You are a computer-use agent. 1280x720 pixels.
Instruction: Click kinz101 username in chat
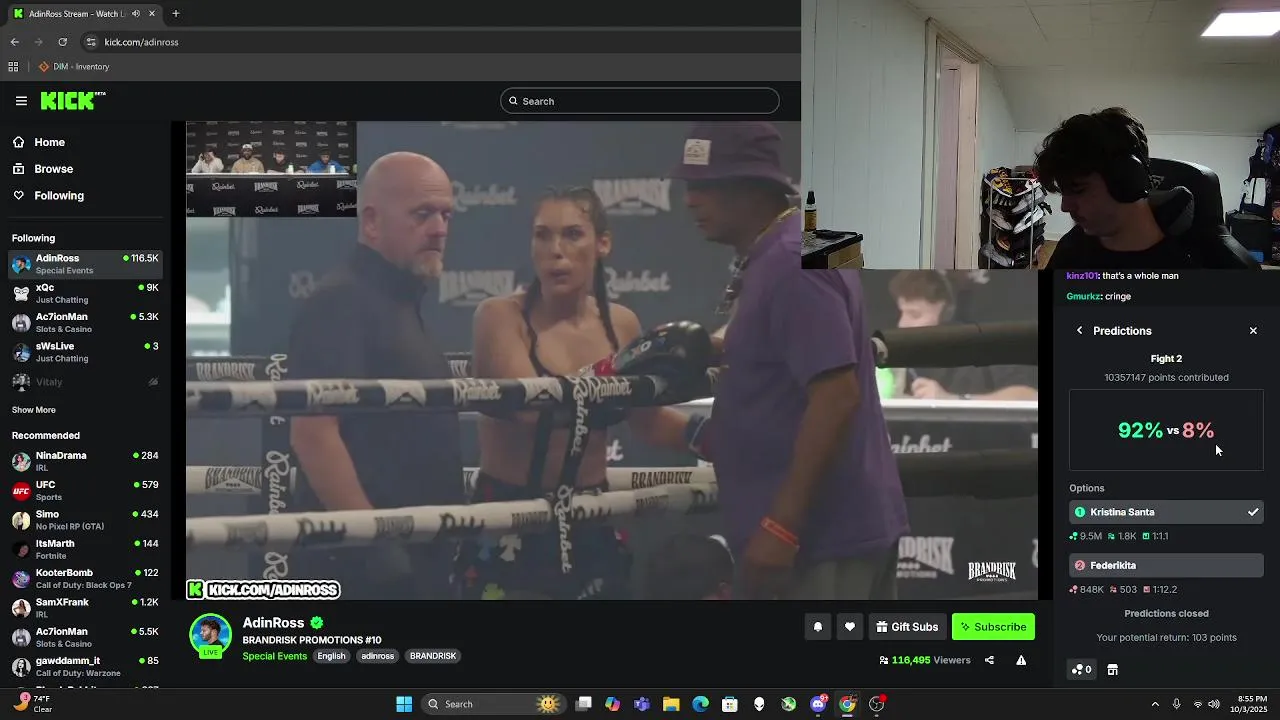[1082, 276]
